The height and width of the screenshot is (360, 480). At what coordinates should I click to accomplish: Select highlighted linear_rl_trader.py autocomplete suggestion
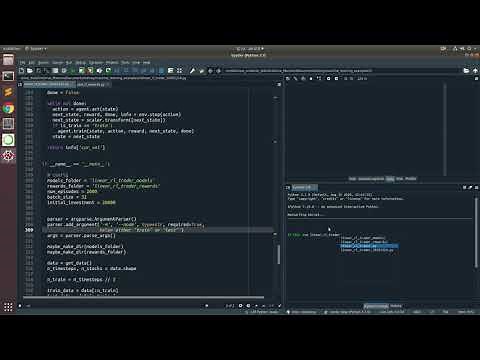pyautogui.click(x=369, y=246)
